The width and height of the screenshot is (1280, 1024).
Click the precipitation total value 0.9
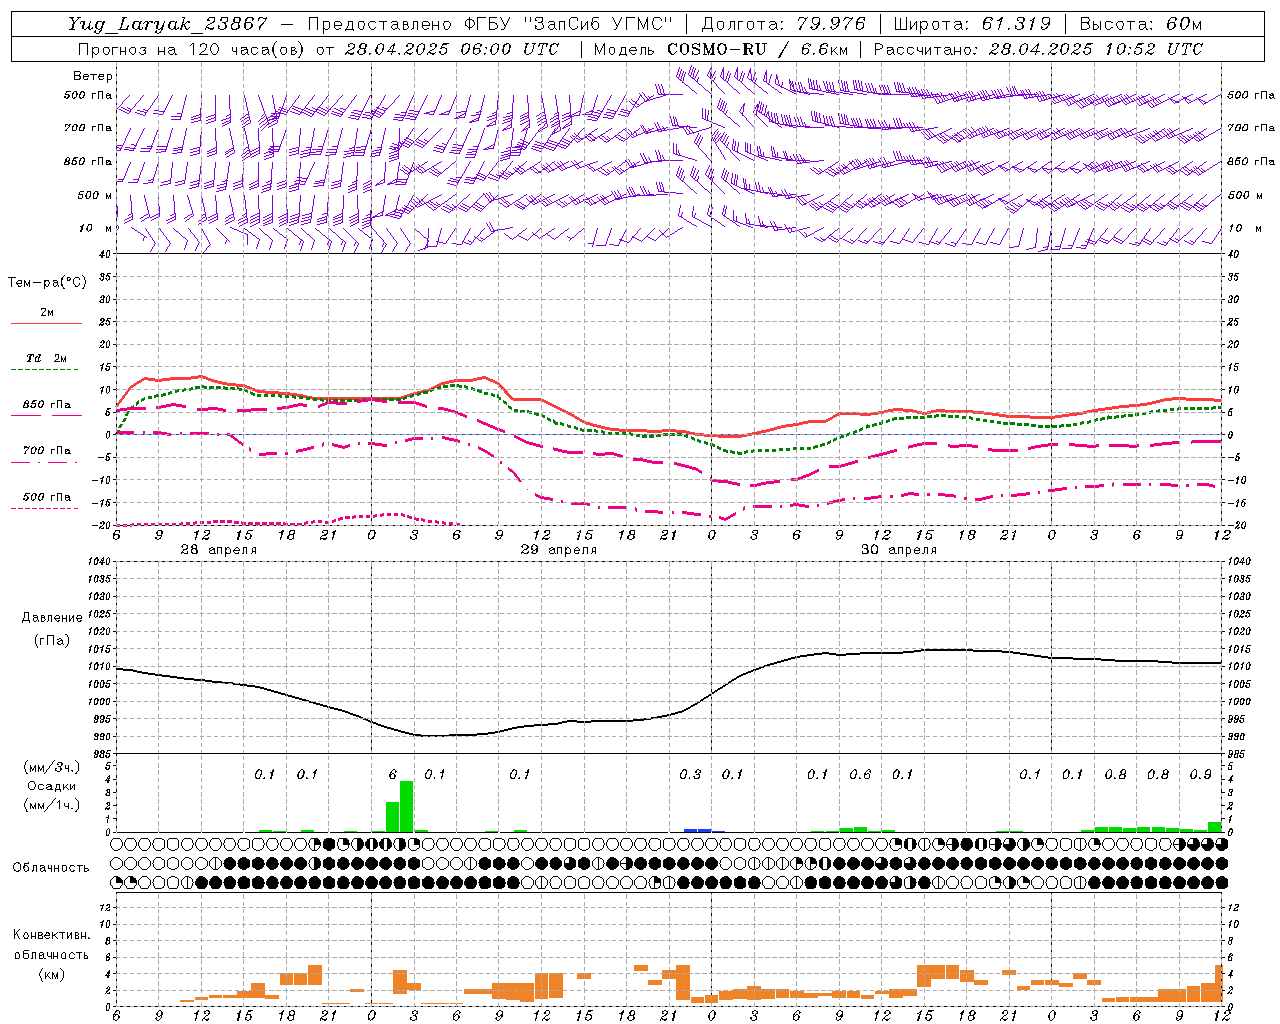coord(1200,775)
